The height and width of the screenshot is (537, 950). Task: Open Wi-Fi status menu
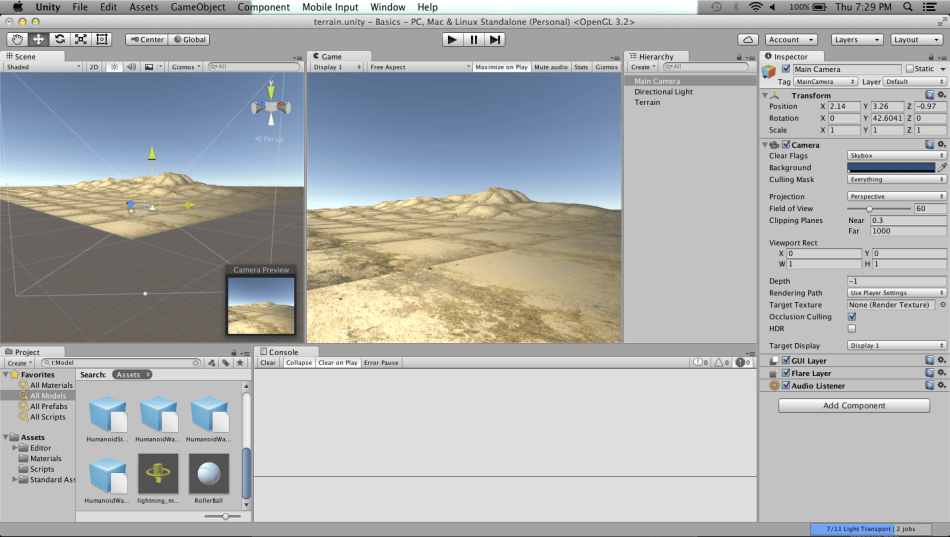pyautogui.click(x=755, y=7)
